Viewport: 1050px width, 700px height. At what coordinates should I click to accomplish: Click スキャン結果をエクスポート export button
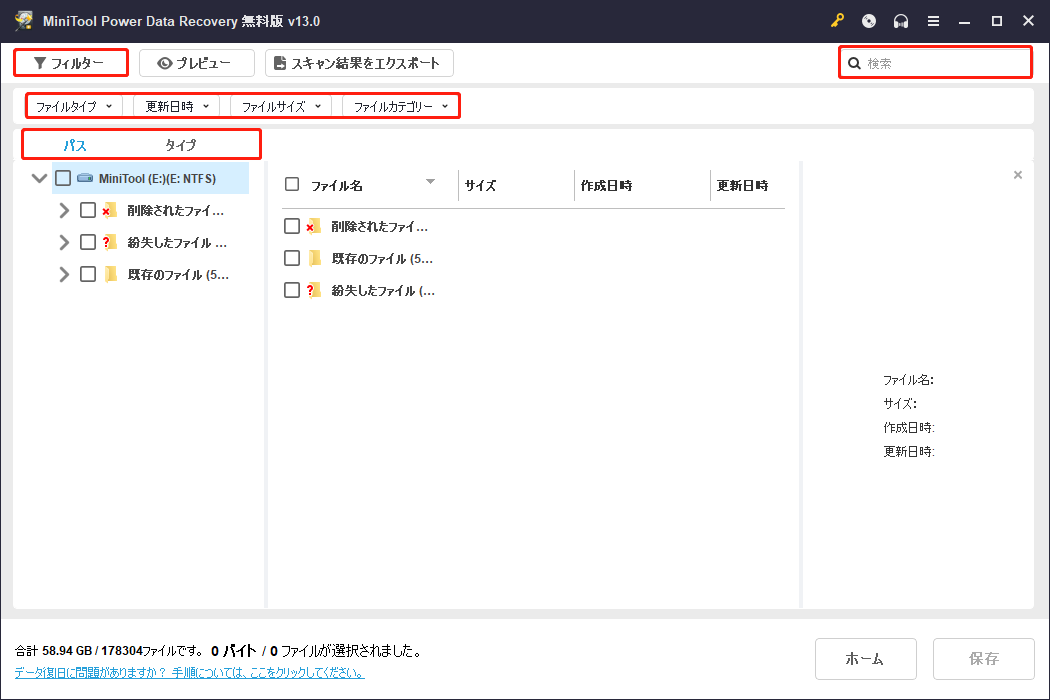360,63
